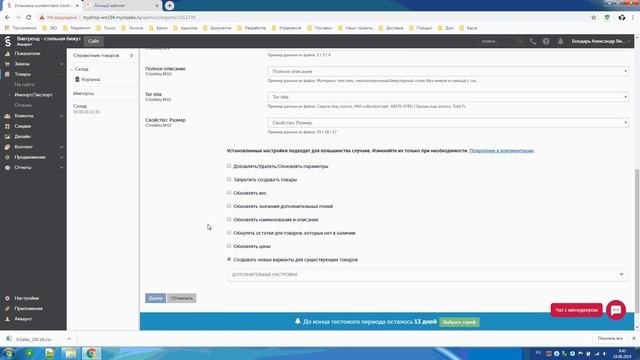640x360 pixels.
Task: Expand Дополнительные настройки section
Action: 427,275
